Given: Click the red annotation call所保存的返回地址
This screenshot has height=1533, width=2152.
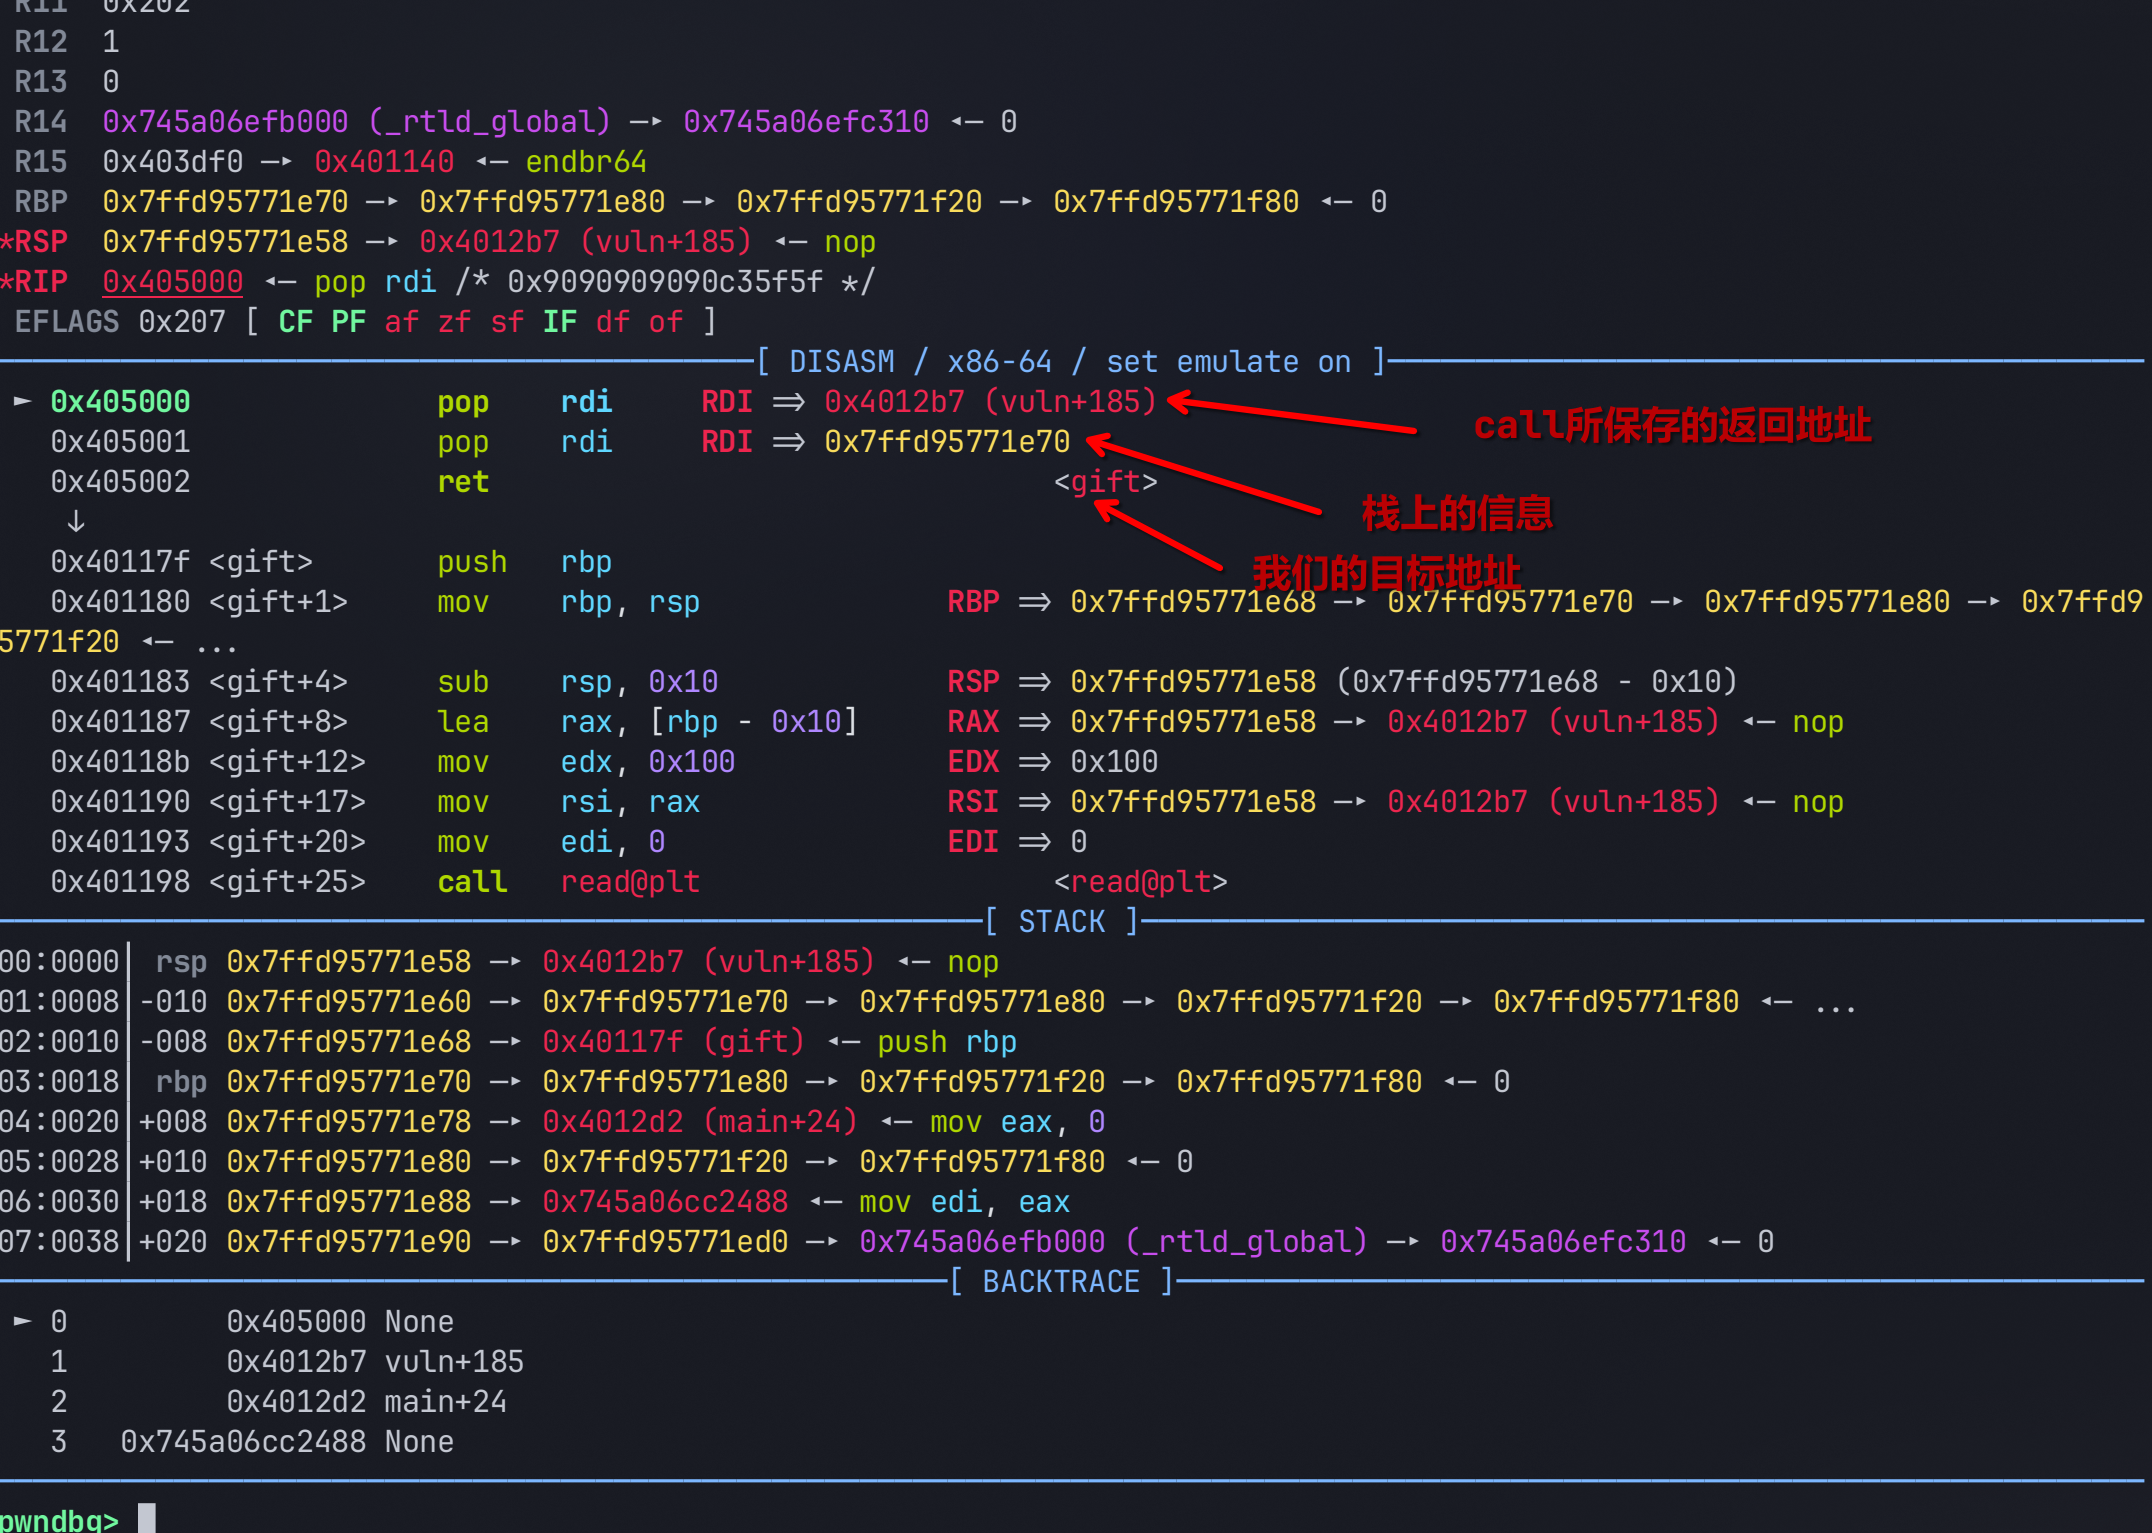Looking at the screenshot, I should click(1672, 425).
